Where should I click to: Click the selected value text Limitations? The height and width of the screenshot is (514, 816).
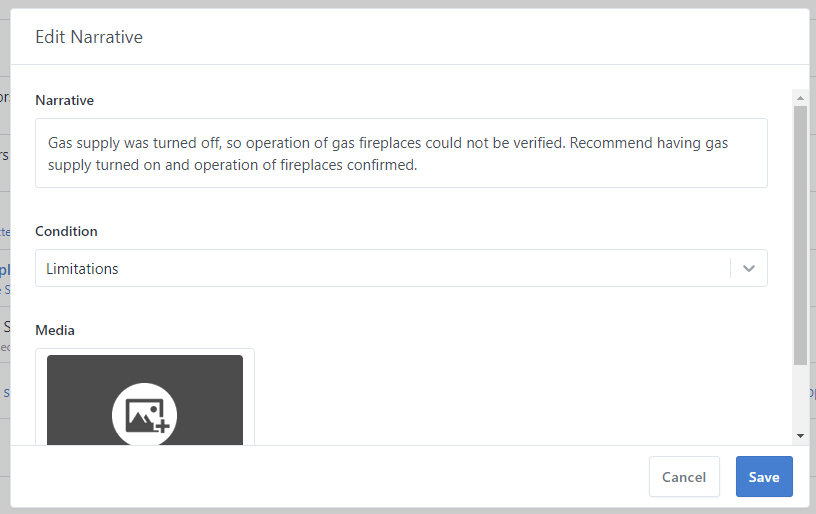tap(82, 269)
